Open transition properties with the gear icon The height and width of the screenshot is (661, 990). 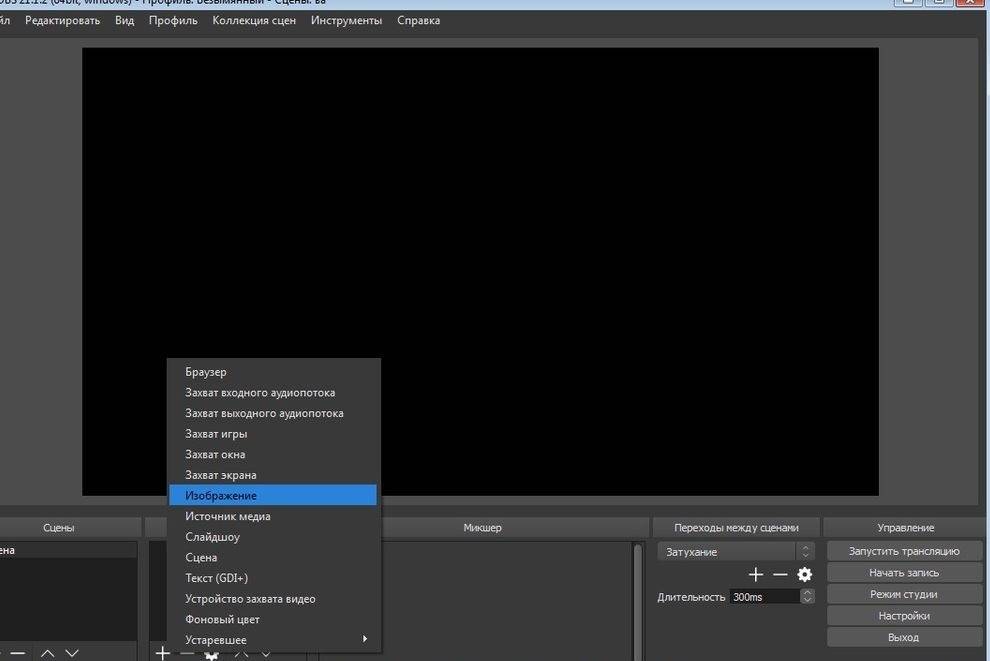[804, 574]
